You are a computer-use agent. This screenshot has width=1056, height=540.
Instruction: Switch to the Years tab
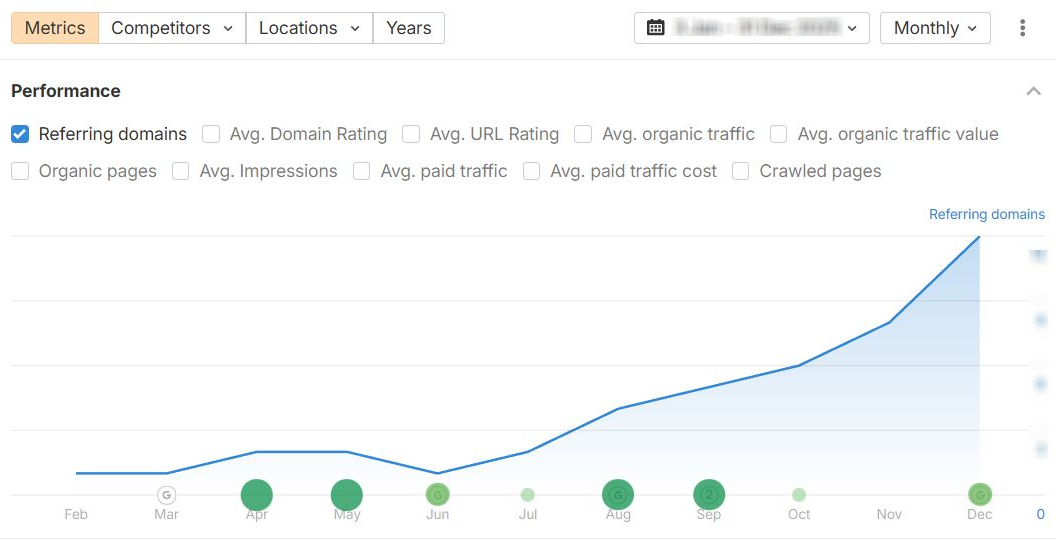(409, 28)
